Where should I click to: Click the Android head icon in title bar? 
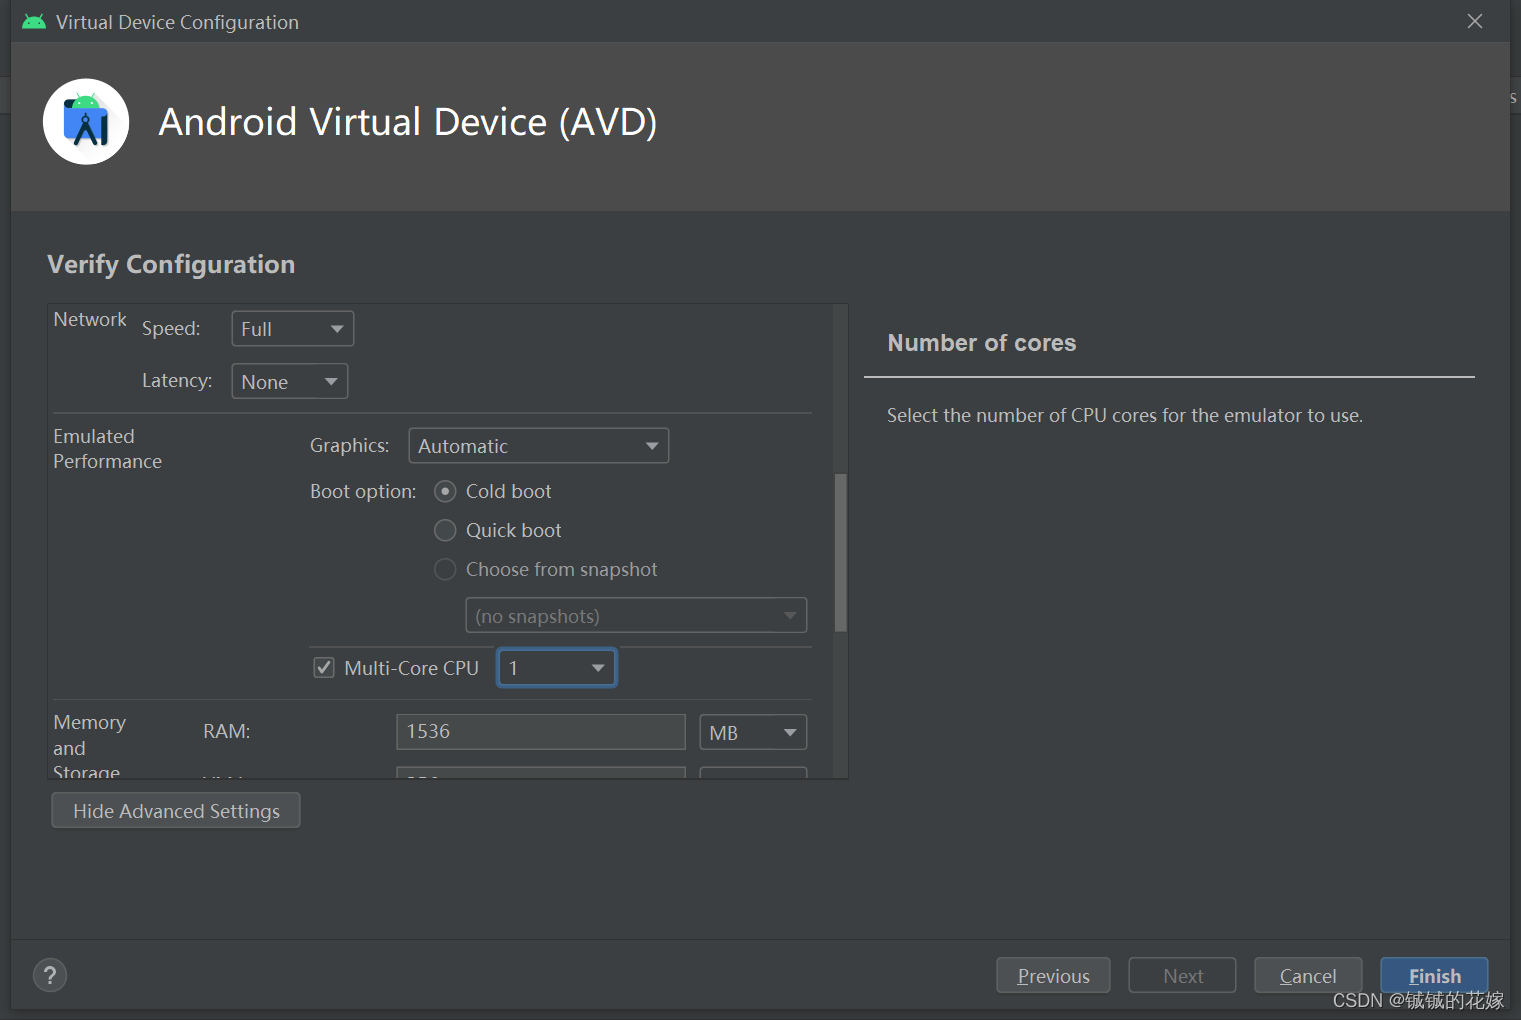[x=34, y=22]
